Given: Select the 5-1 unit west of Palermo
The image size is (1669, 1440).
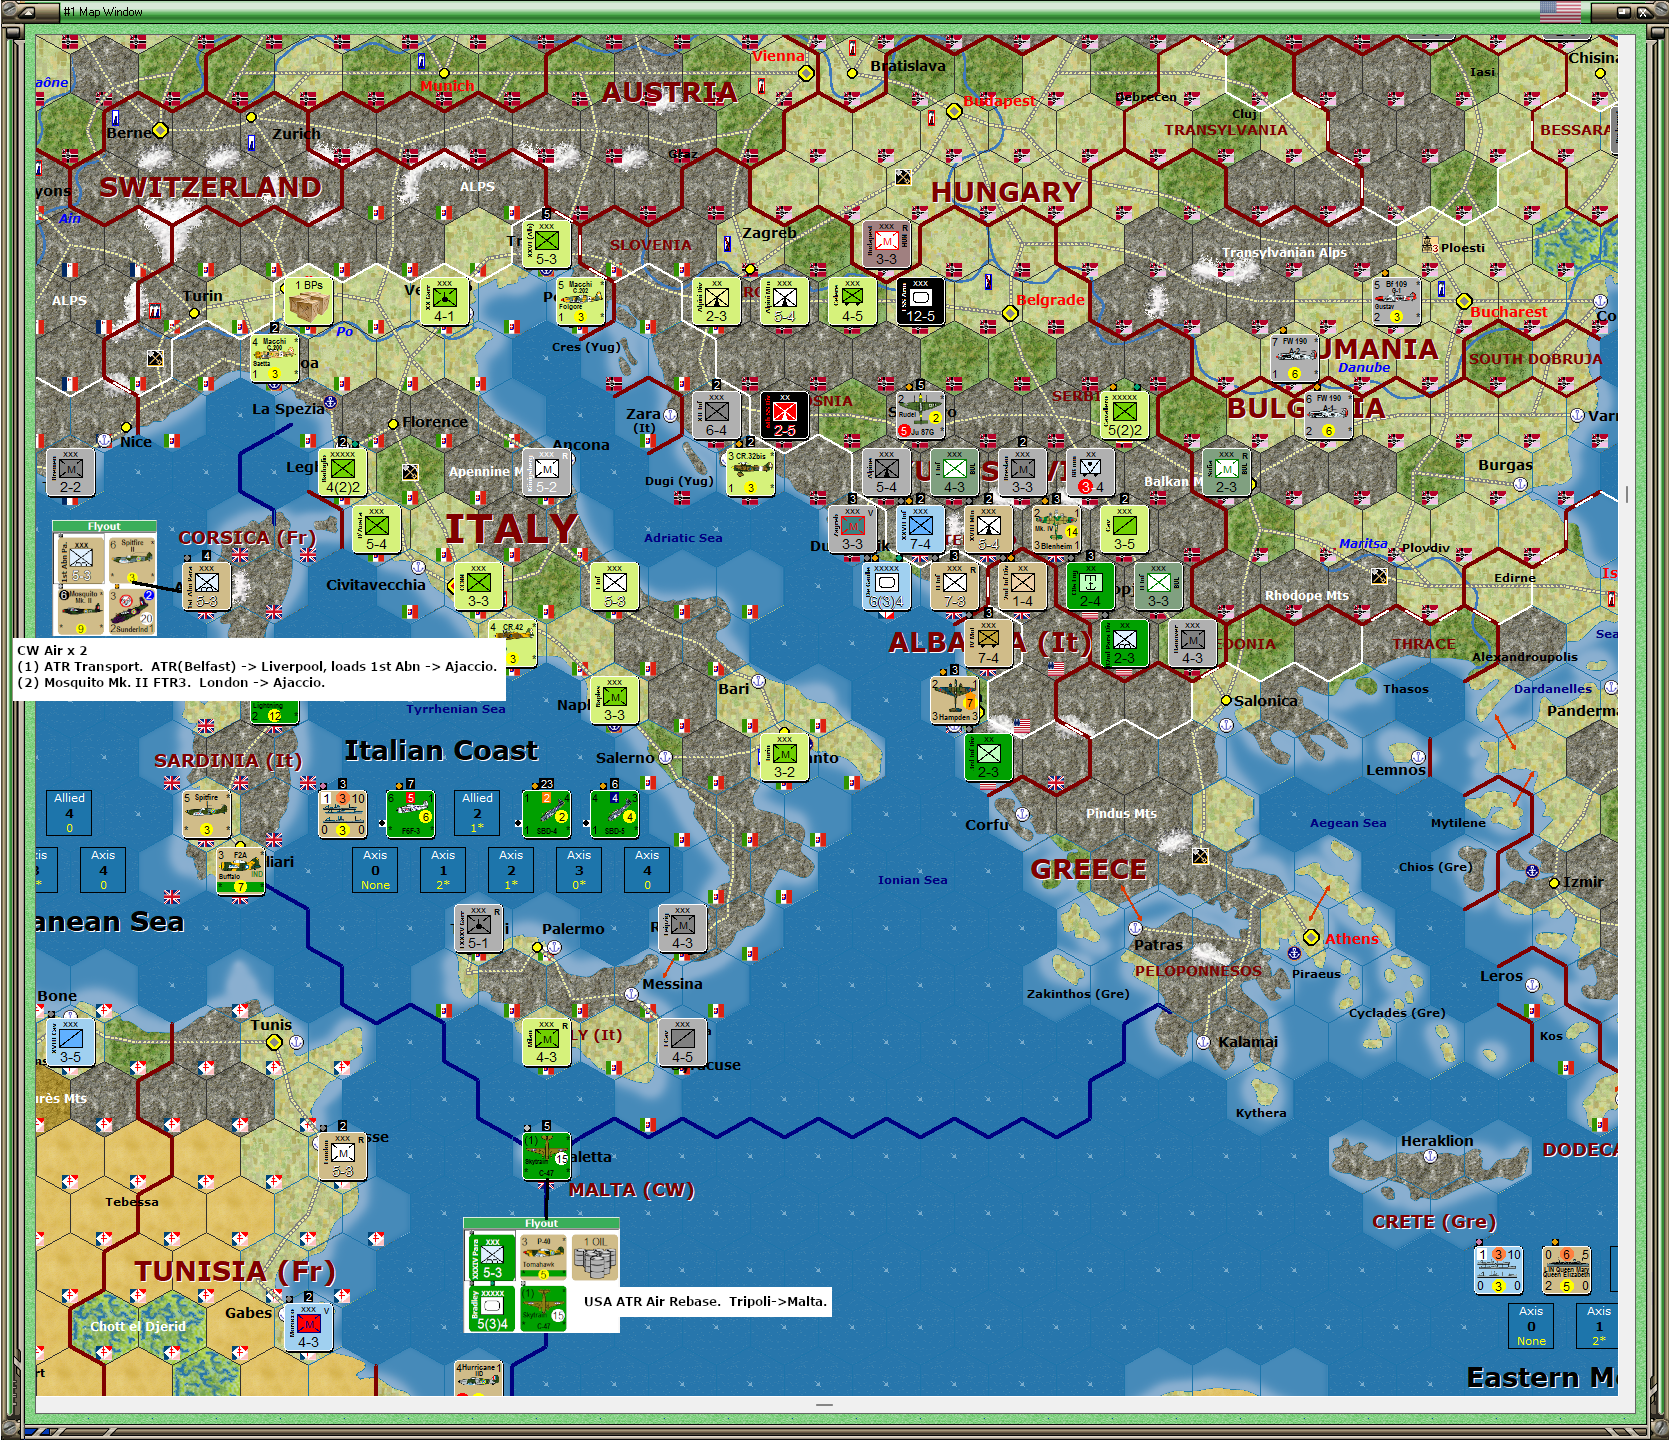Looking at the screenshot, I should [478, 928].
